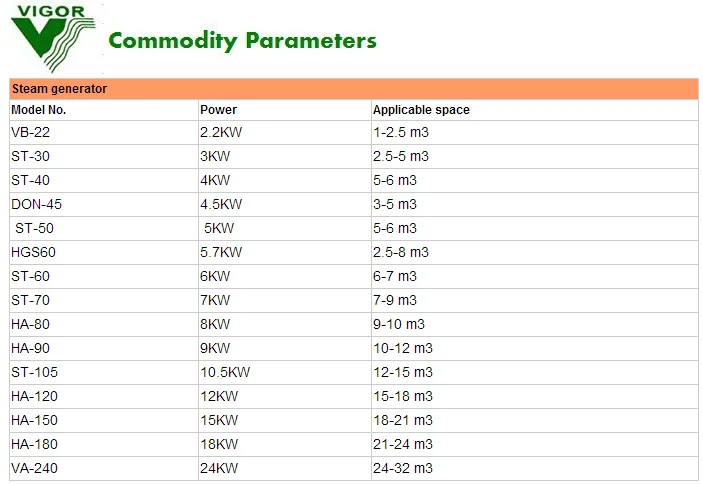The image size is (703, 484).
Task: Select the VB-22 model cell
Action: [x=104, y=133]
